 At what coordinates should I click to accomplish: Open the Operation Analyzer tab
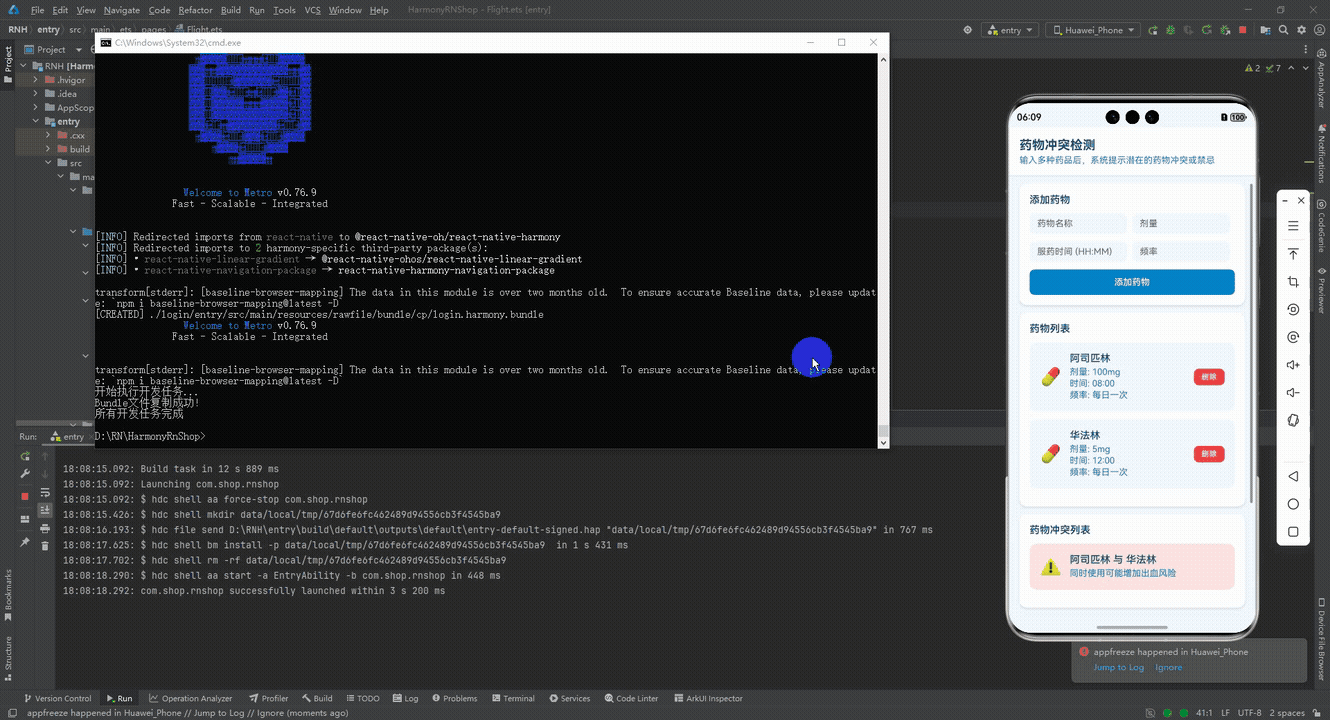pos(191,699)
